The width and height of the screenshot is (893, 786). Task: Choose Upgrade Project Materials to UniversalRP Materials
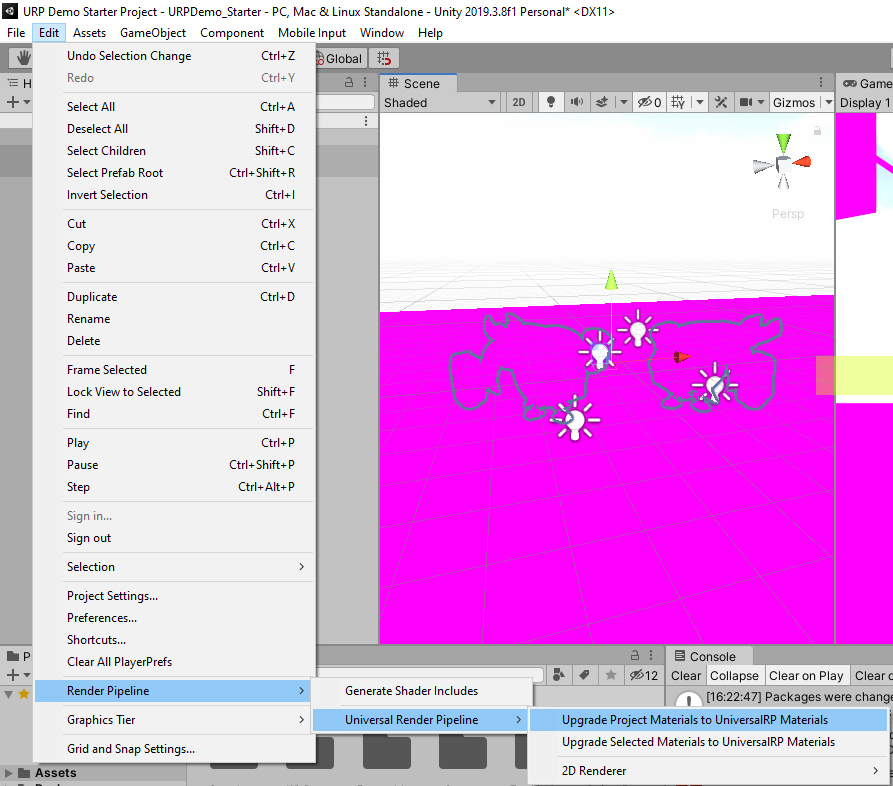click(695, 720)
